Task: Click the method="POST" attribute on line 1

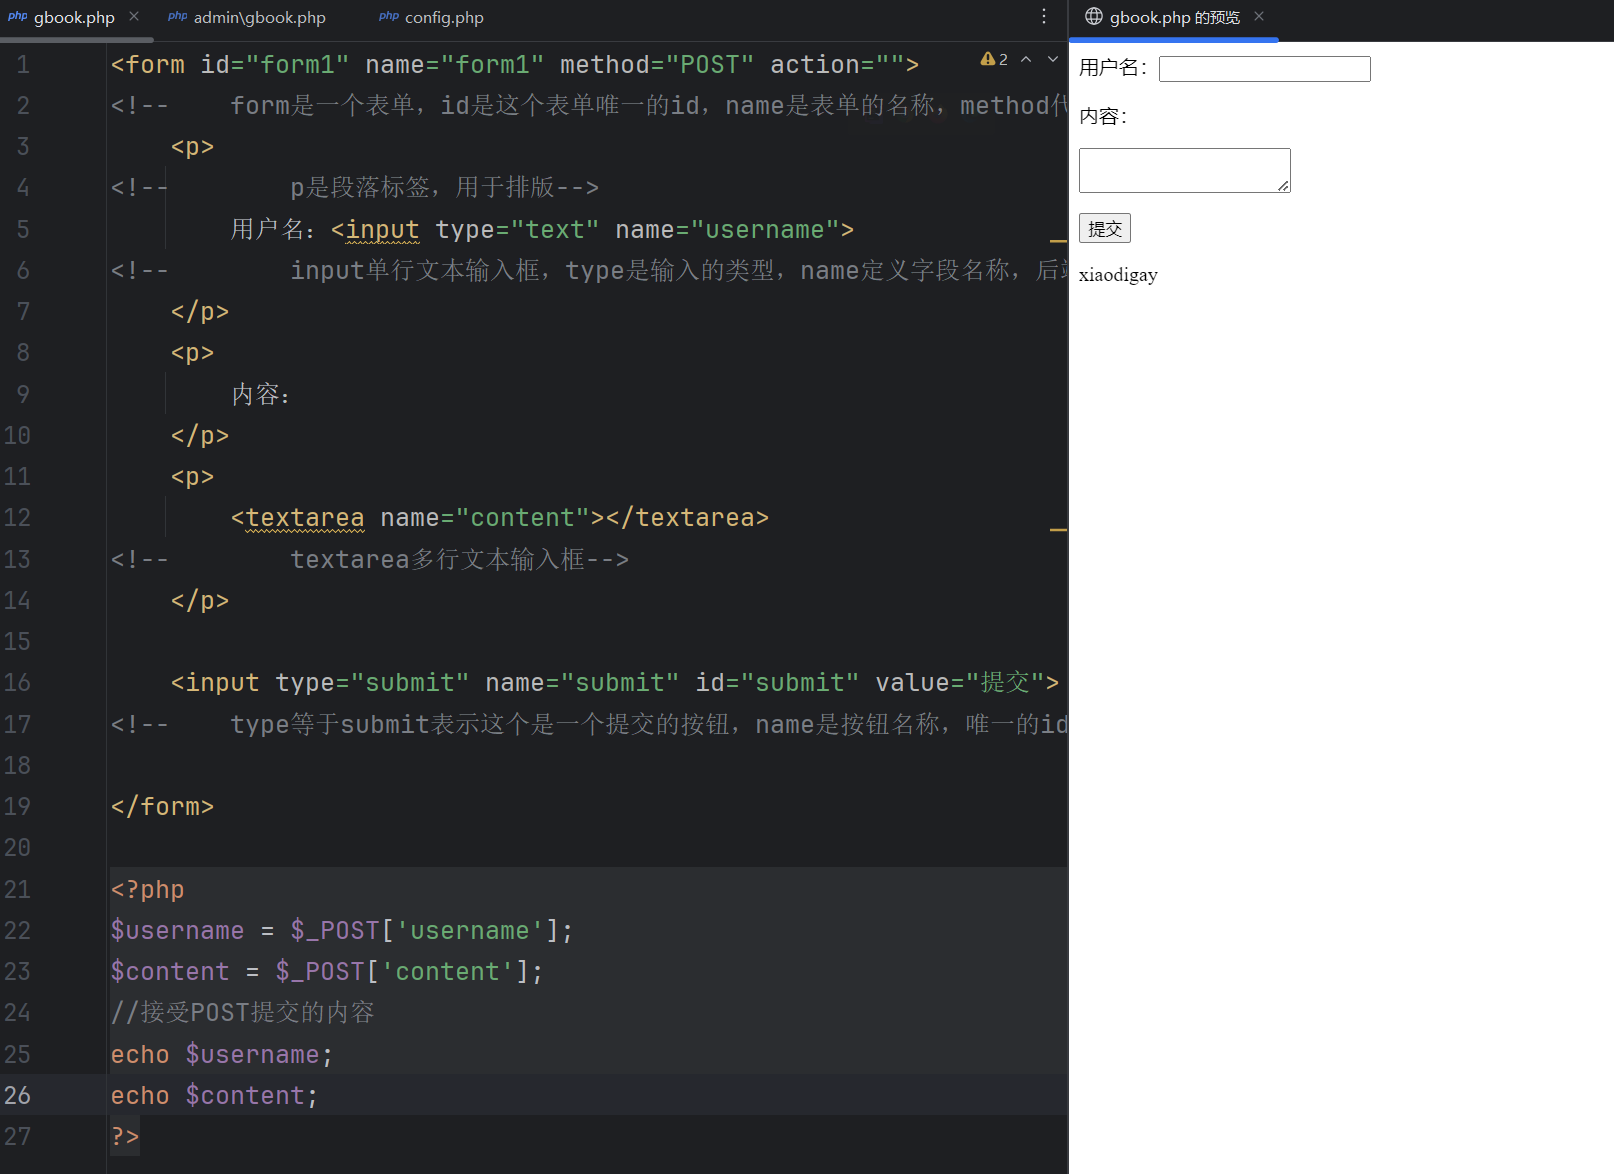Action: coord(657,65)
